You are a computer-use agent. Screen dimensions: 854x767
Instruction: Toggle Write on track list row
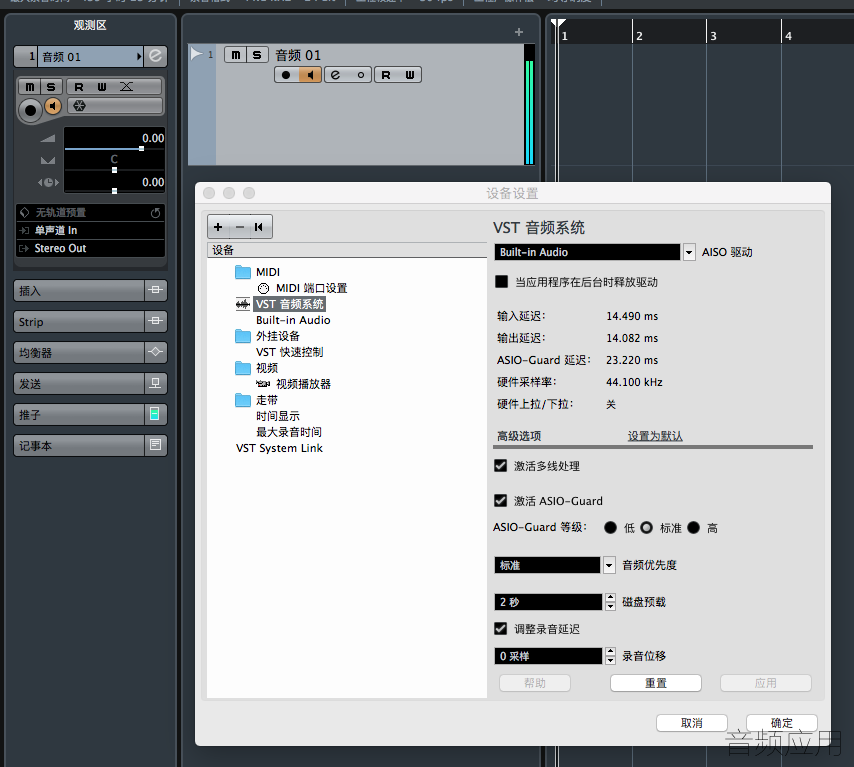click(410, 75)
